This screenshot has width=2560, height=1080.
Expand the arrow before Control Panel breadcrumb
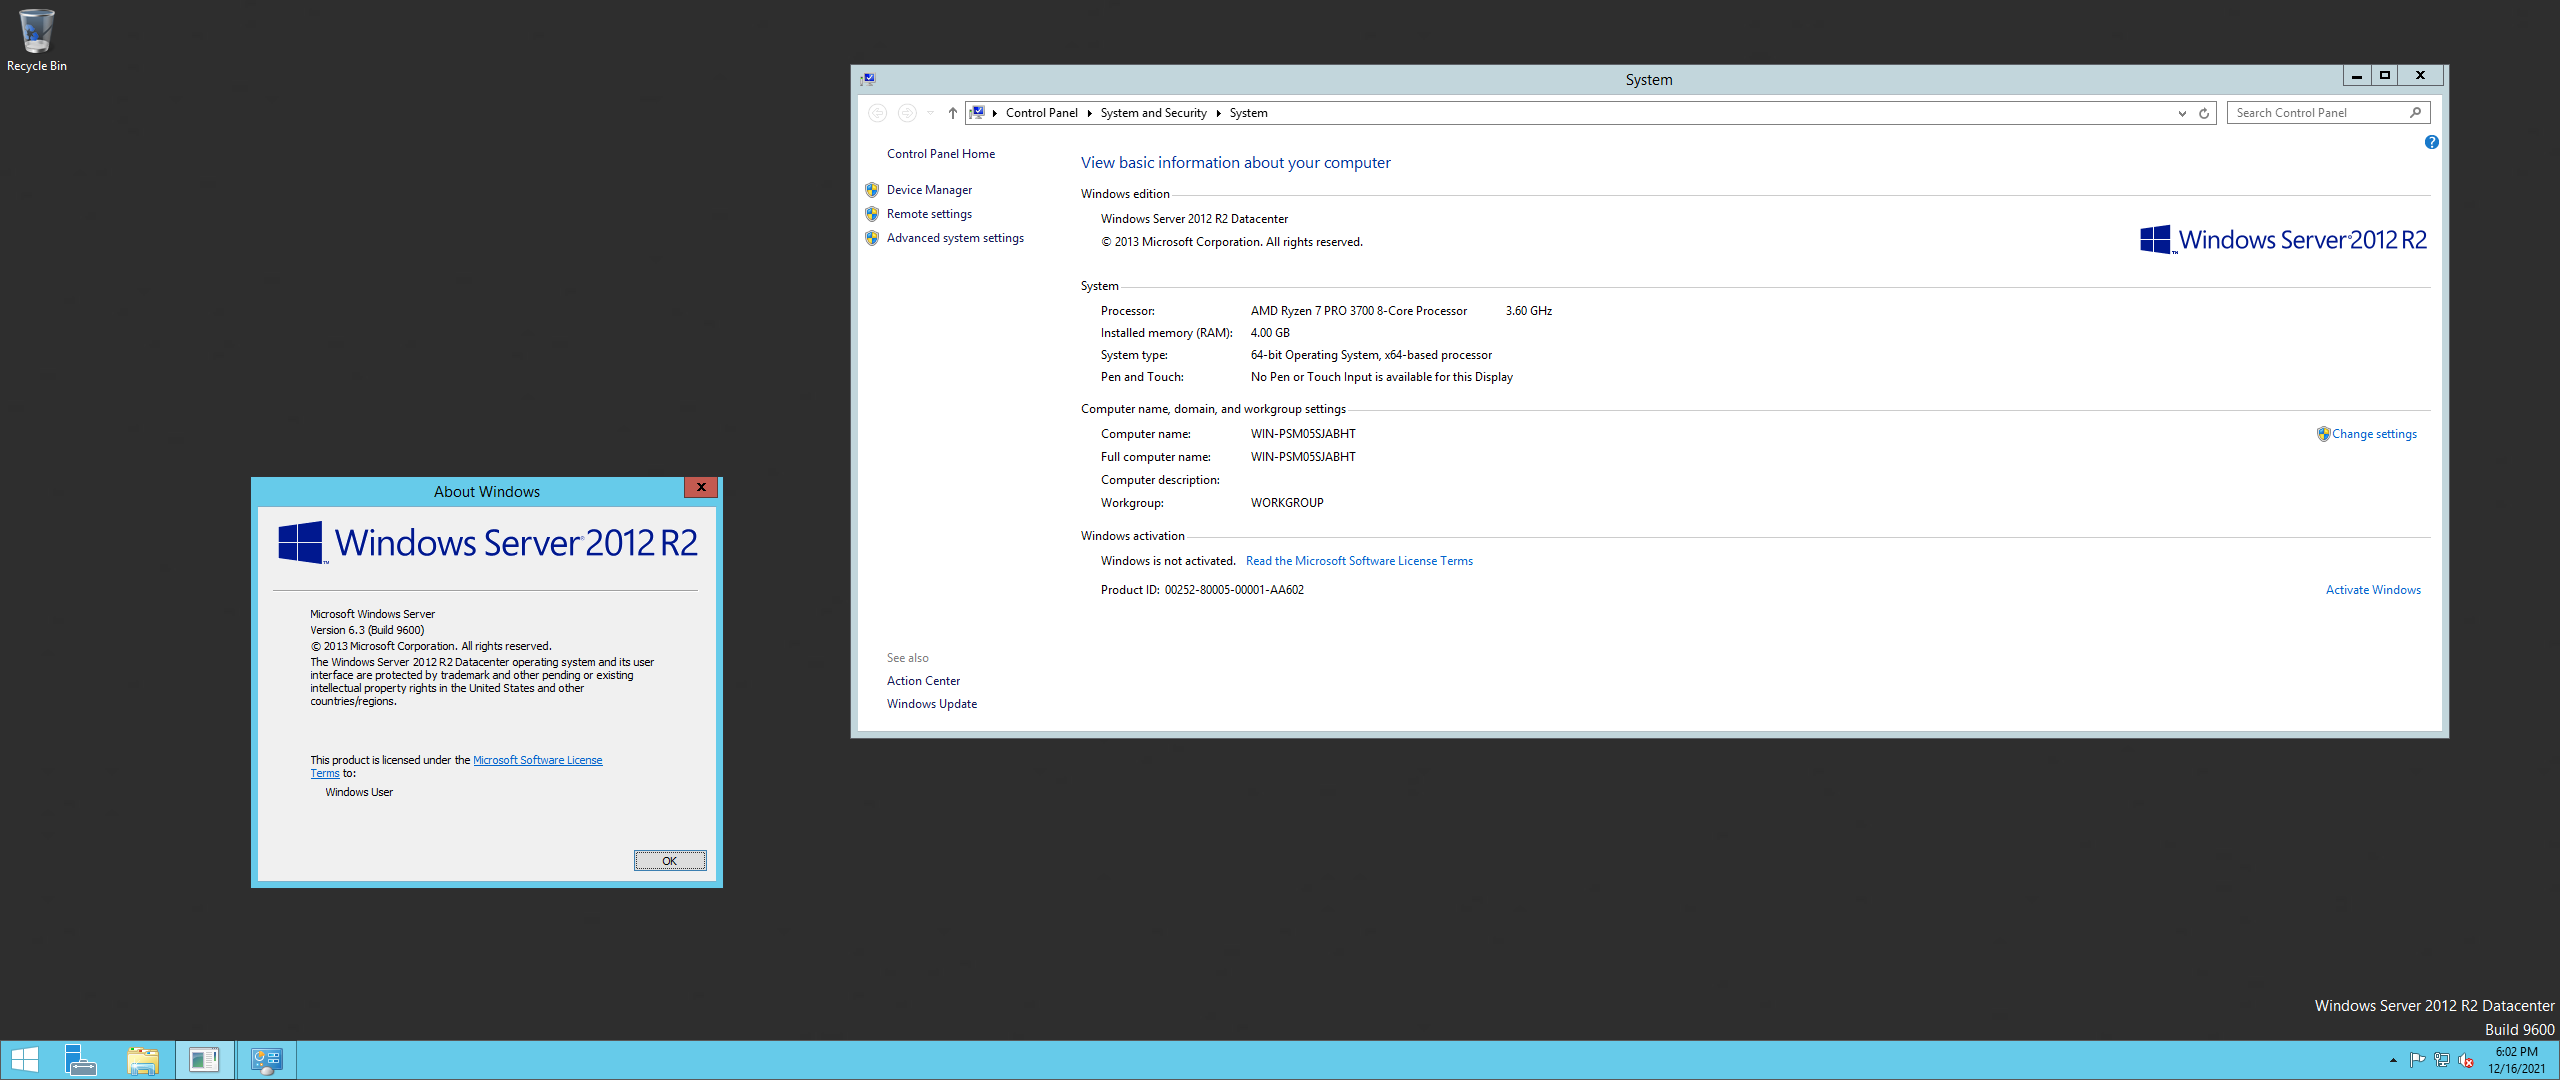pos(995,113)
